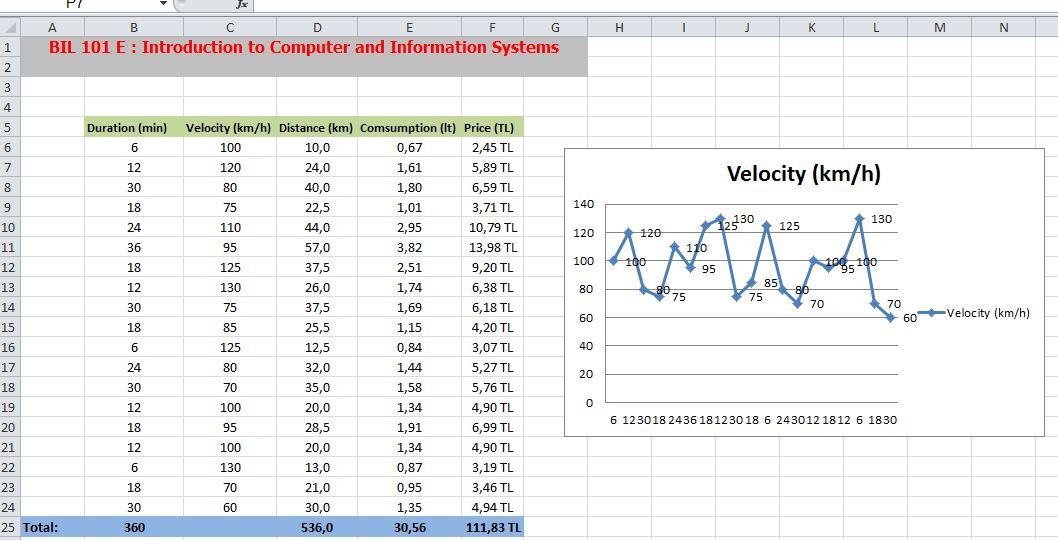Click the BIL 101 E title cell
Viewport: 1058px width, 540px height.
(304, 57)
